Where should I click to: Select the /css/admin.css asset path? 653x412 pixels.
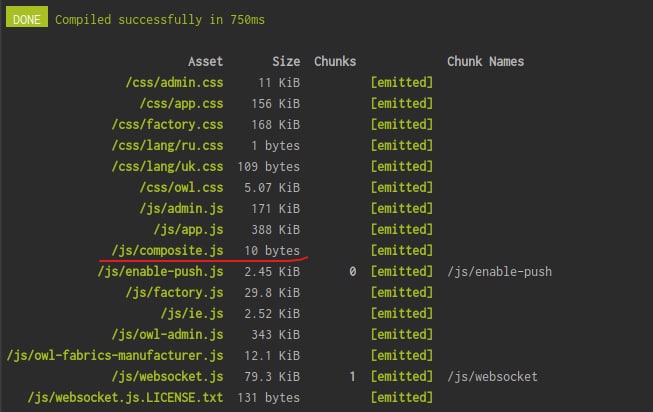(x=174, y=82)
